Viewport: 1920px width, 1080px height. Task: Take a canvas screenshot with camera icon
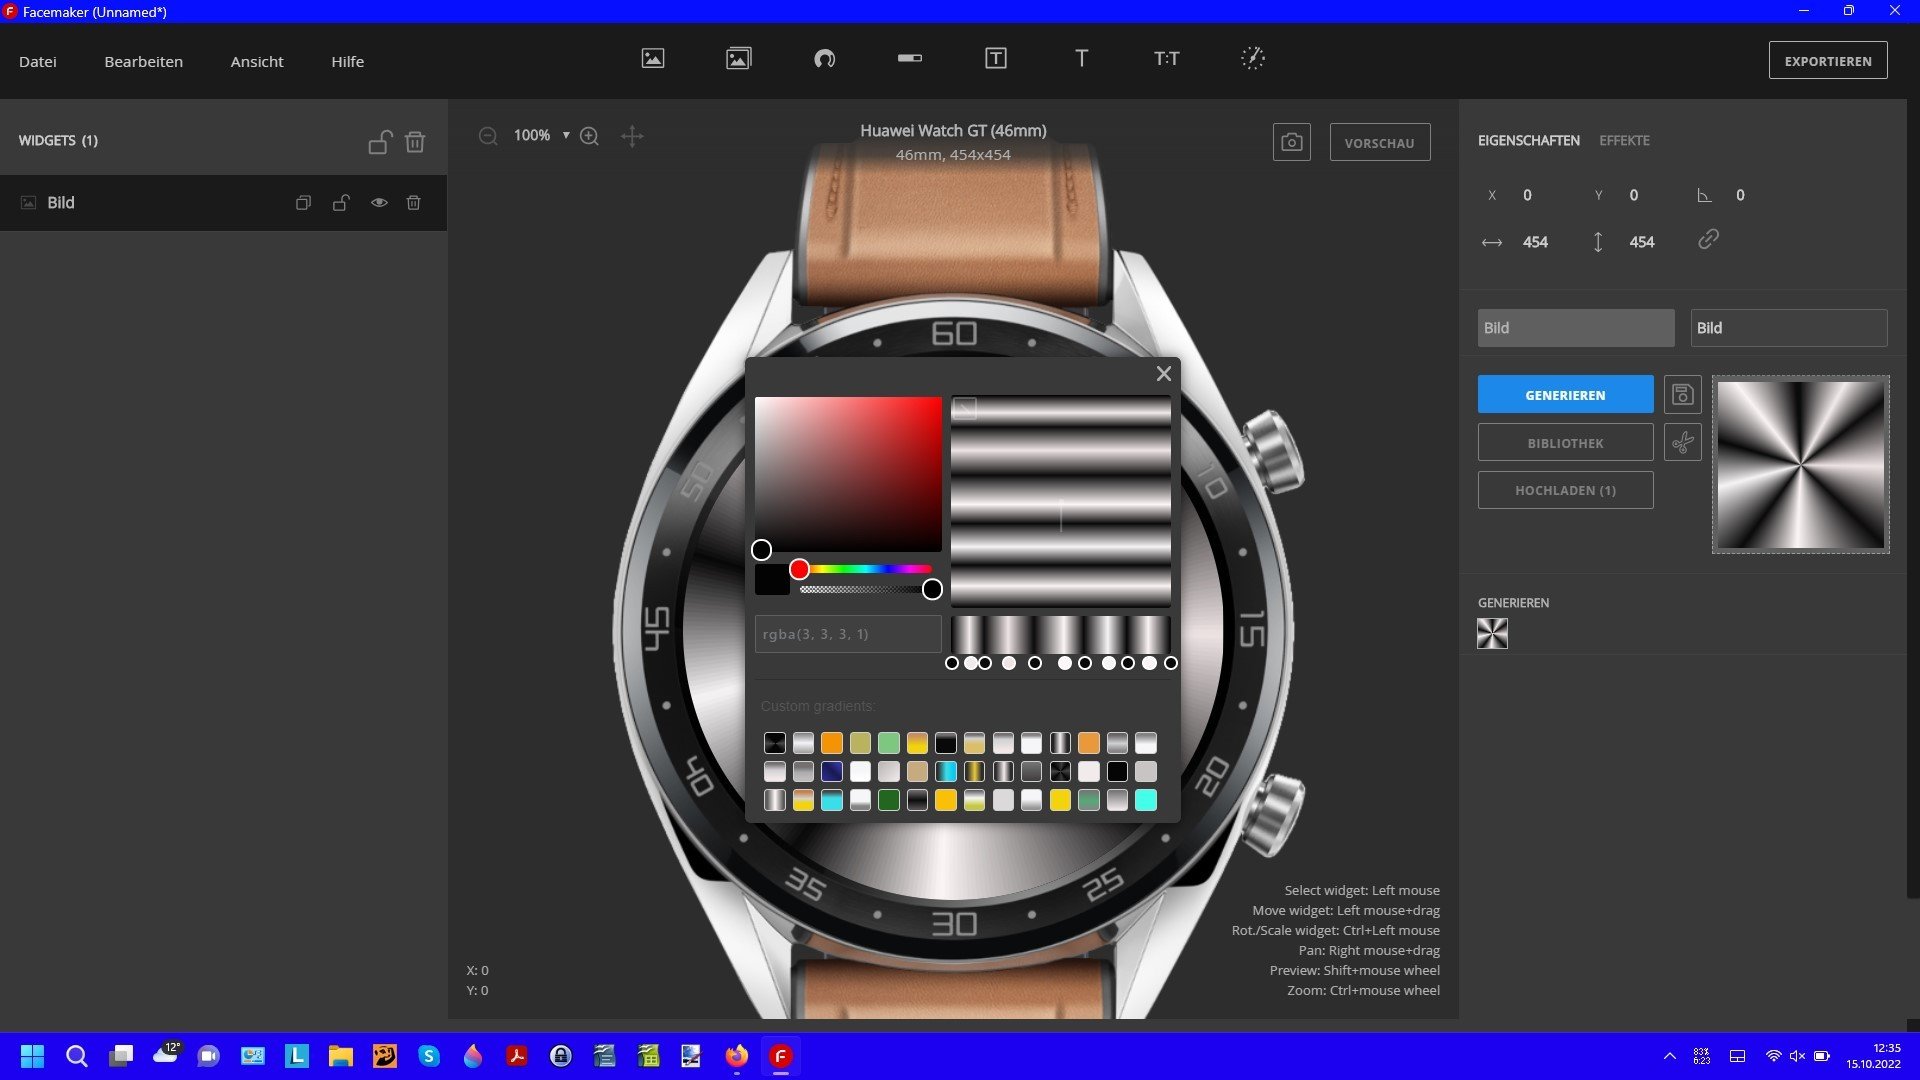tap(1291, 143)
